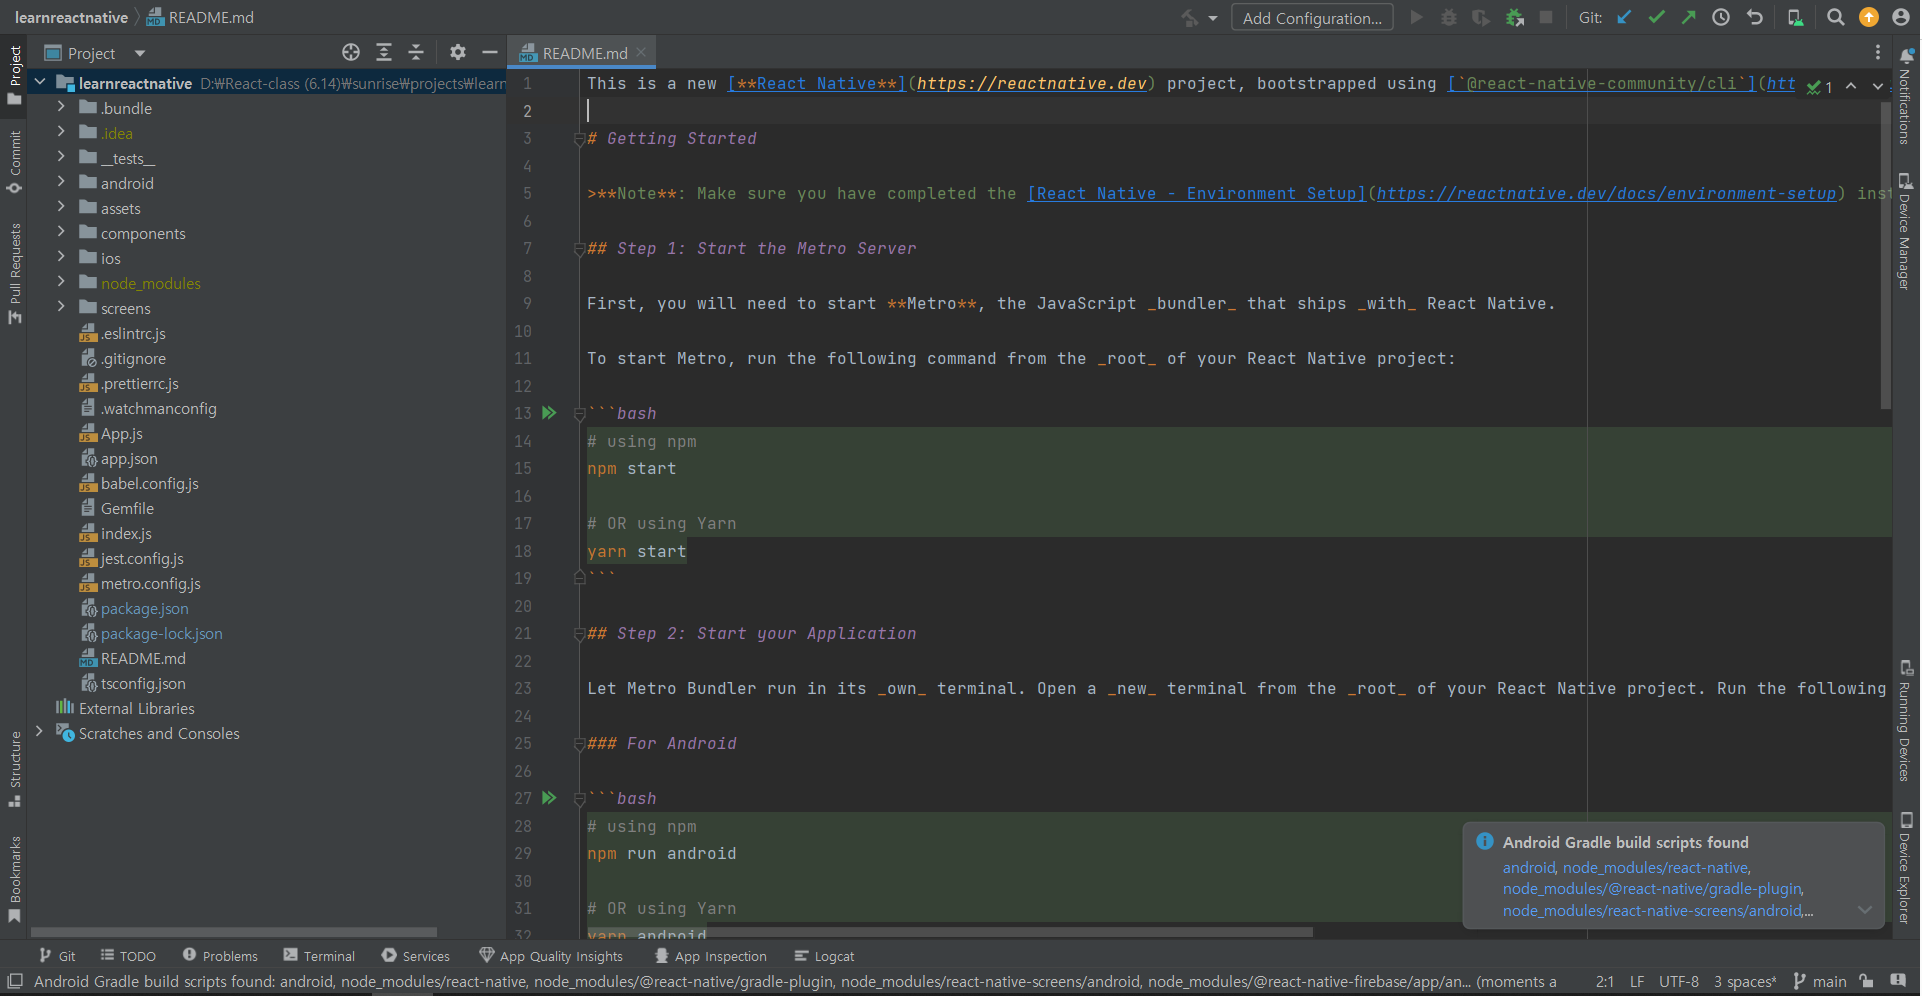Click reactnative.dev URL on line 1
1922x996 pixels.
(1031, 84)
